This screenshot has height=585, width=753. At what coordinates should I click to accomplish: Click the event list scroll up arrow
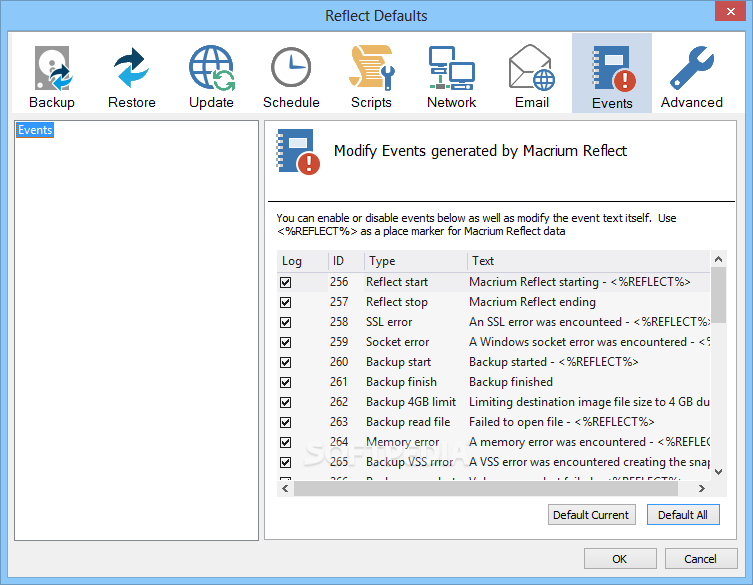tap(718, 259)
